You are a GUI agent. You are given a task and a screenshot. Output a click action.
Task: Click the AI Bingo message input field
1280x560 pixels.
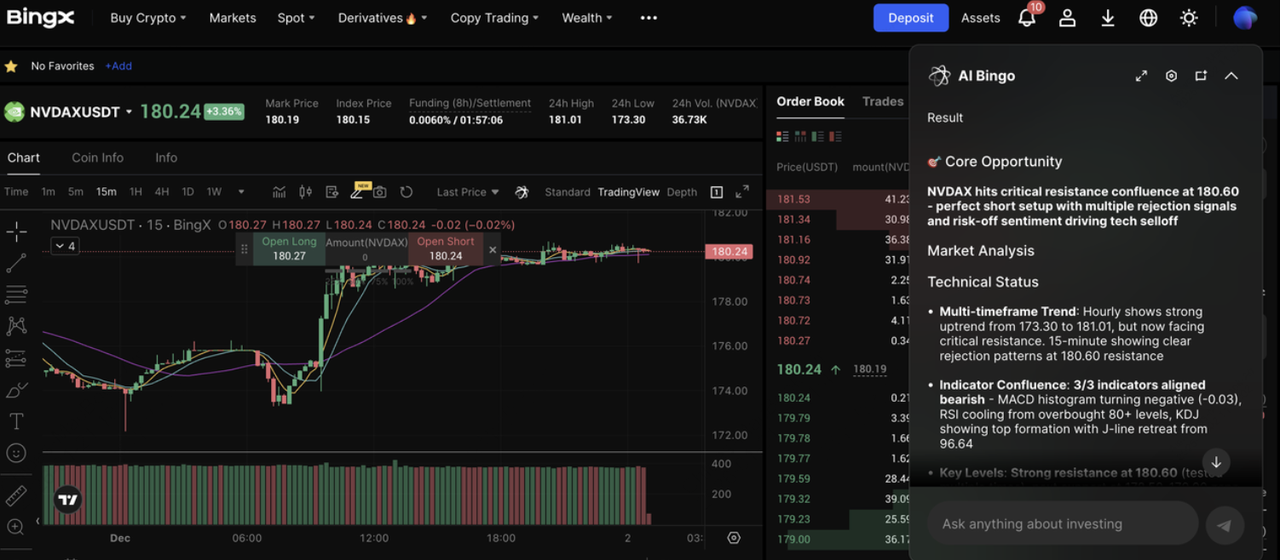(x=1062, y=524)
